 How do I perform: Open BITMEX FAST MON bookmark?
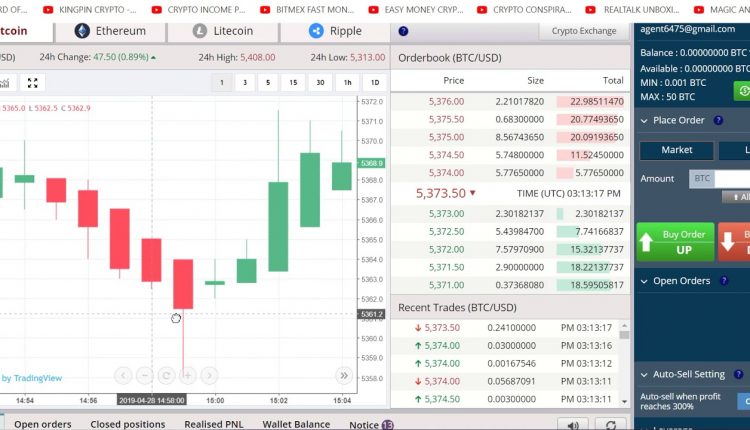pos(308,10)
